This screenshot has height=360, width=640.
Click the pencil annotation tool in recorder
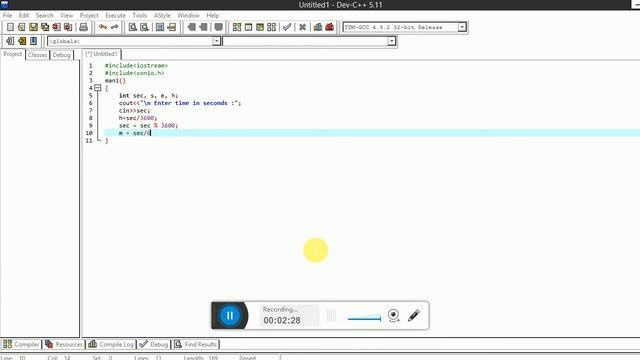[414, 315]
